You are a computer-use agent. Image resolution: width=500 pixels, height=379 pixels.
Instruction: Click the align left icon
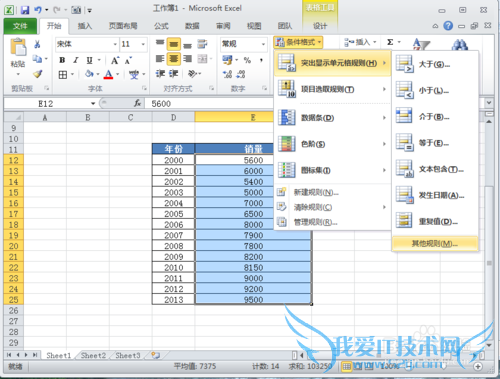(x=160, y=59)
